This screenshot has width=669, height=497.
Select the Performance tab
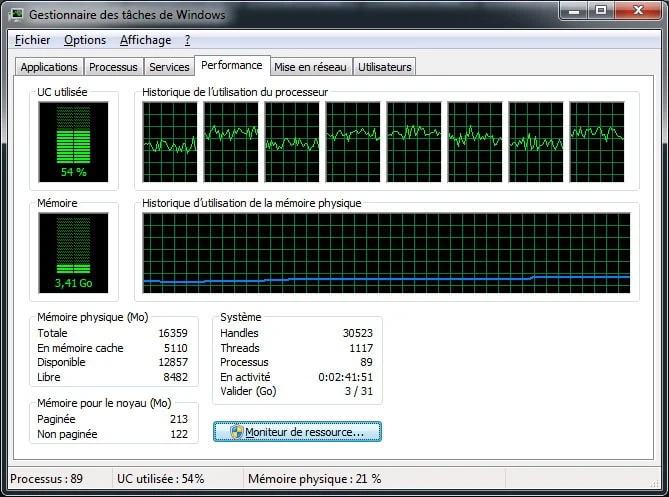(x=231, y=65)
